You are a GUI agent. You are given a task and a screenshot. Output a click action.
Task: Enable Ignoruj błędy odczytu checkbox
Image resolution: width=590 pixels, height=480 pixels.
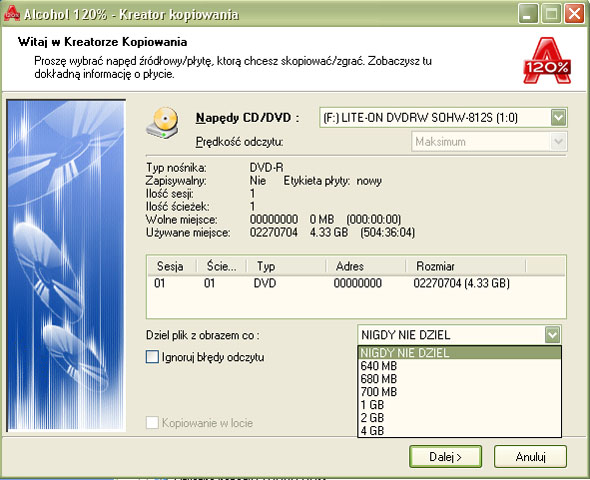[x=152, y=357]
